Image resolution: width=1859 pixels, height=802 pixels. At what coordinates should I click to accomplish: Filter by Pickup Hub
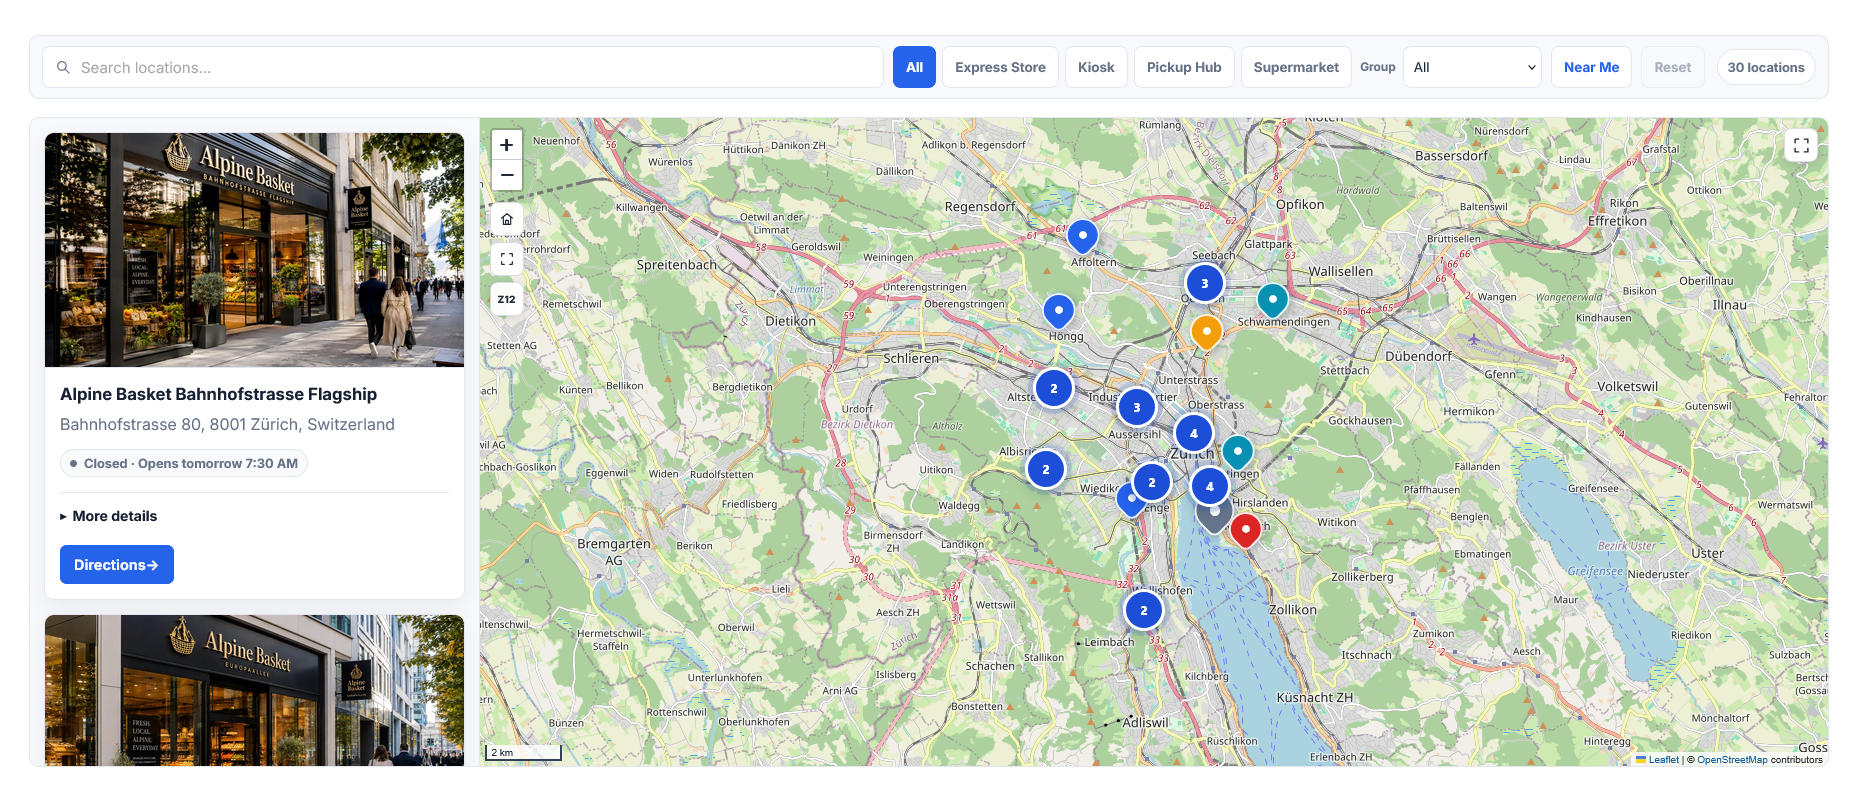coord(1184,67)
